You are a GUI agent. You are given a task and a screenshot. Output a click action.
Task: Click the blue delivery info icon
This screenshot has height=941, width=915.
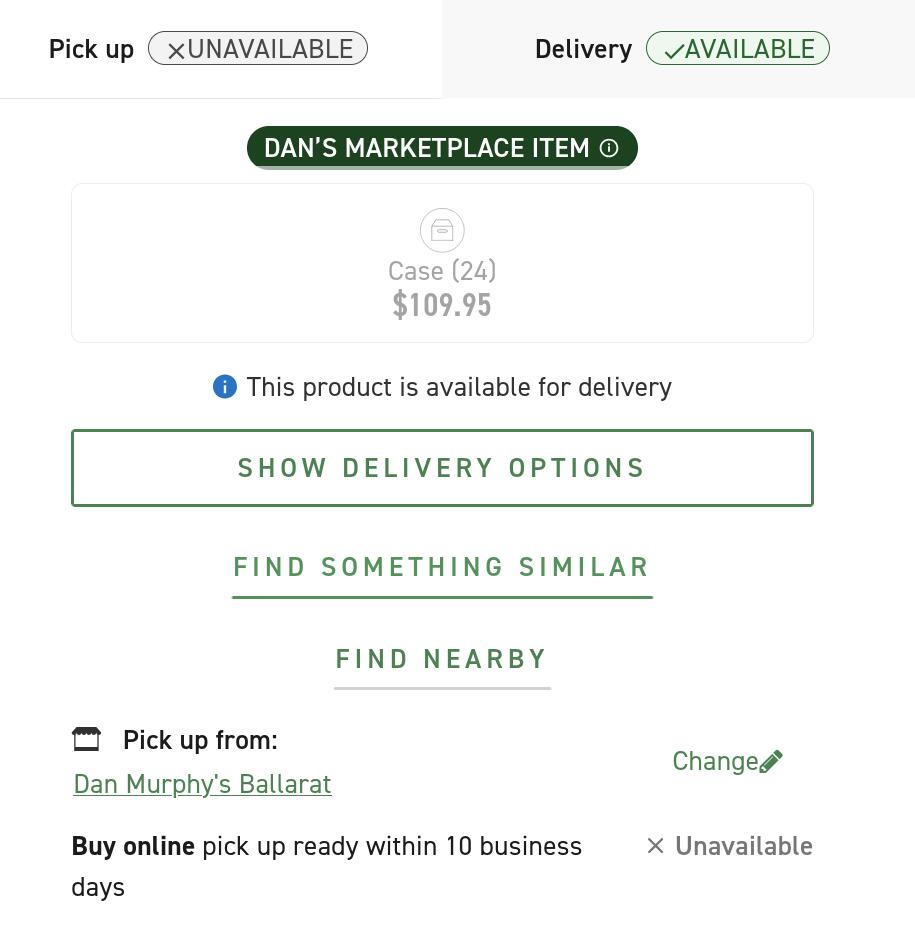(x=225, y=387)
